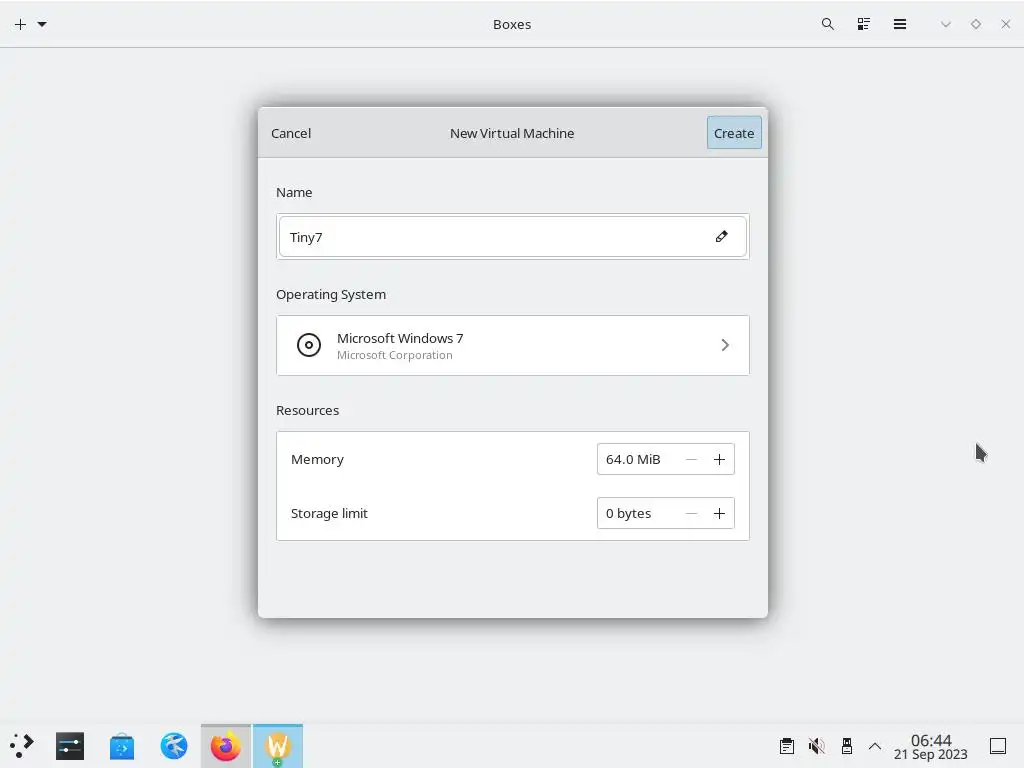Click the plus icon to add a box
Viewport: 1024px width, 768px height.
point(20,24)
